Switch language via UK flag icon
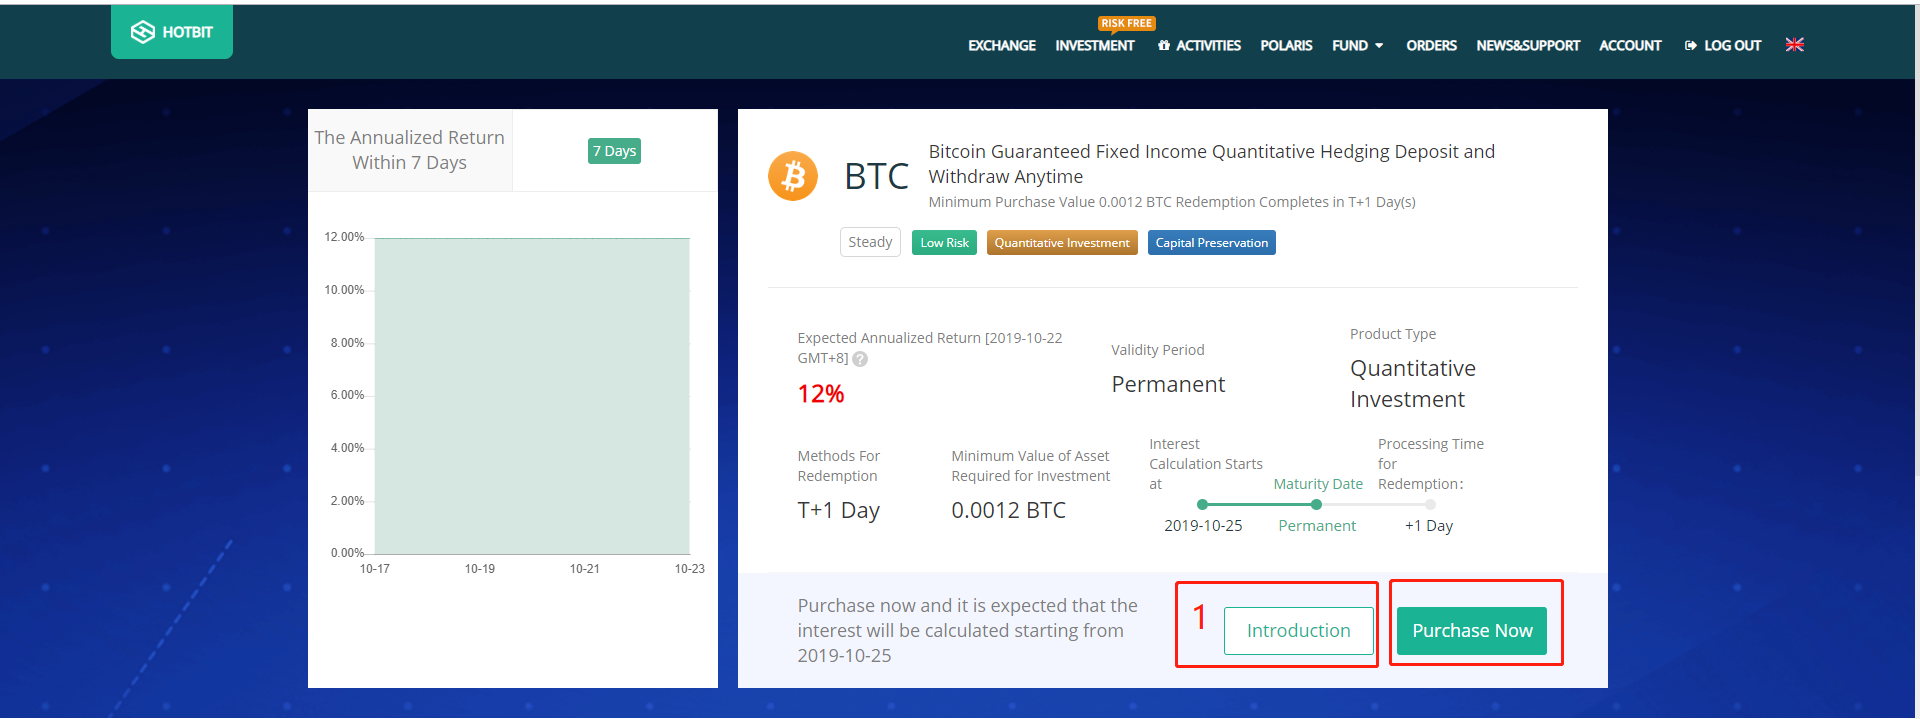 click(1794, 45)
